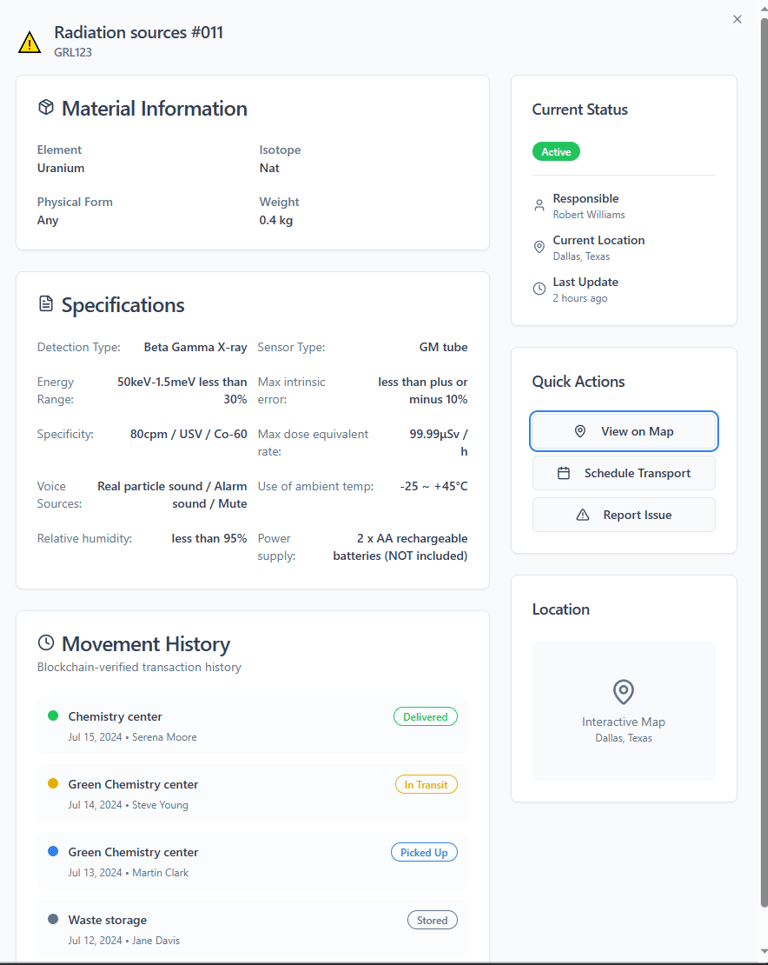Select the Delivered status badge
Screen dimensions: 768x965
pyautogui.click(x=425, y=716)
